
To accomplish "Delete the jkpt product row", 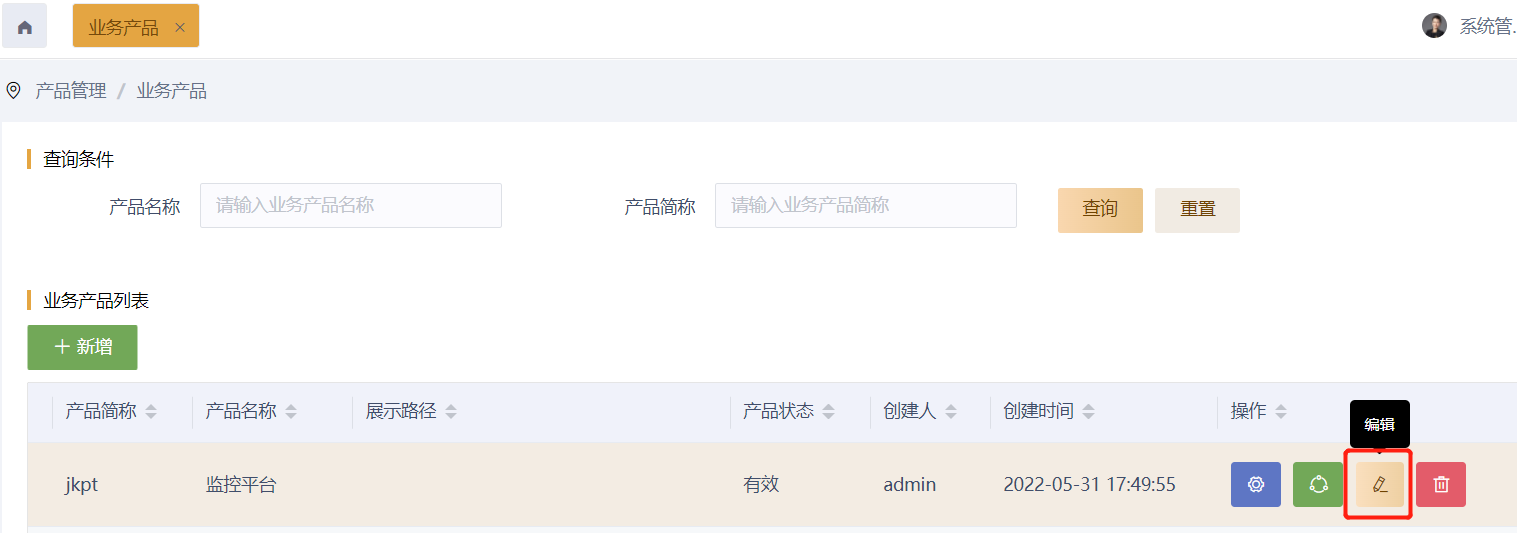I will tap(1441, 484).
